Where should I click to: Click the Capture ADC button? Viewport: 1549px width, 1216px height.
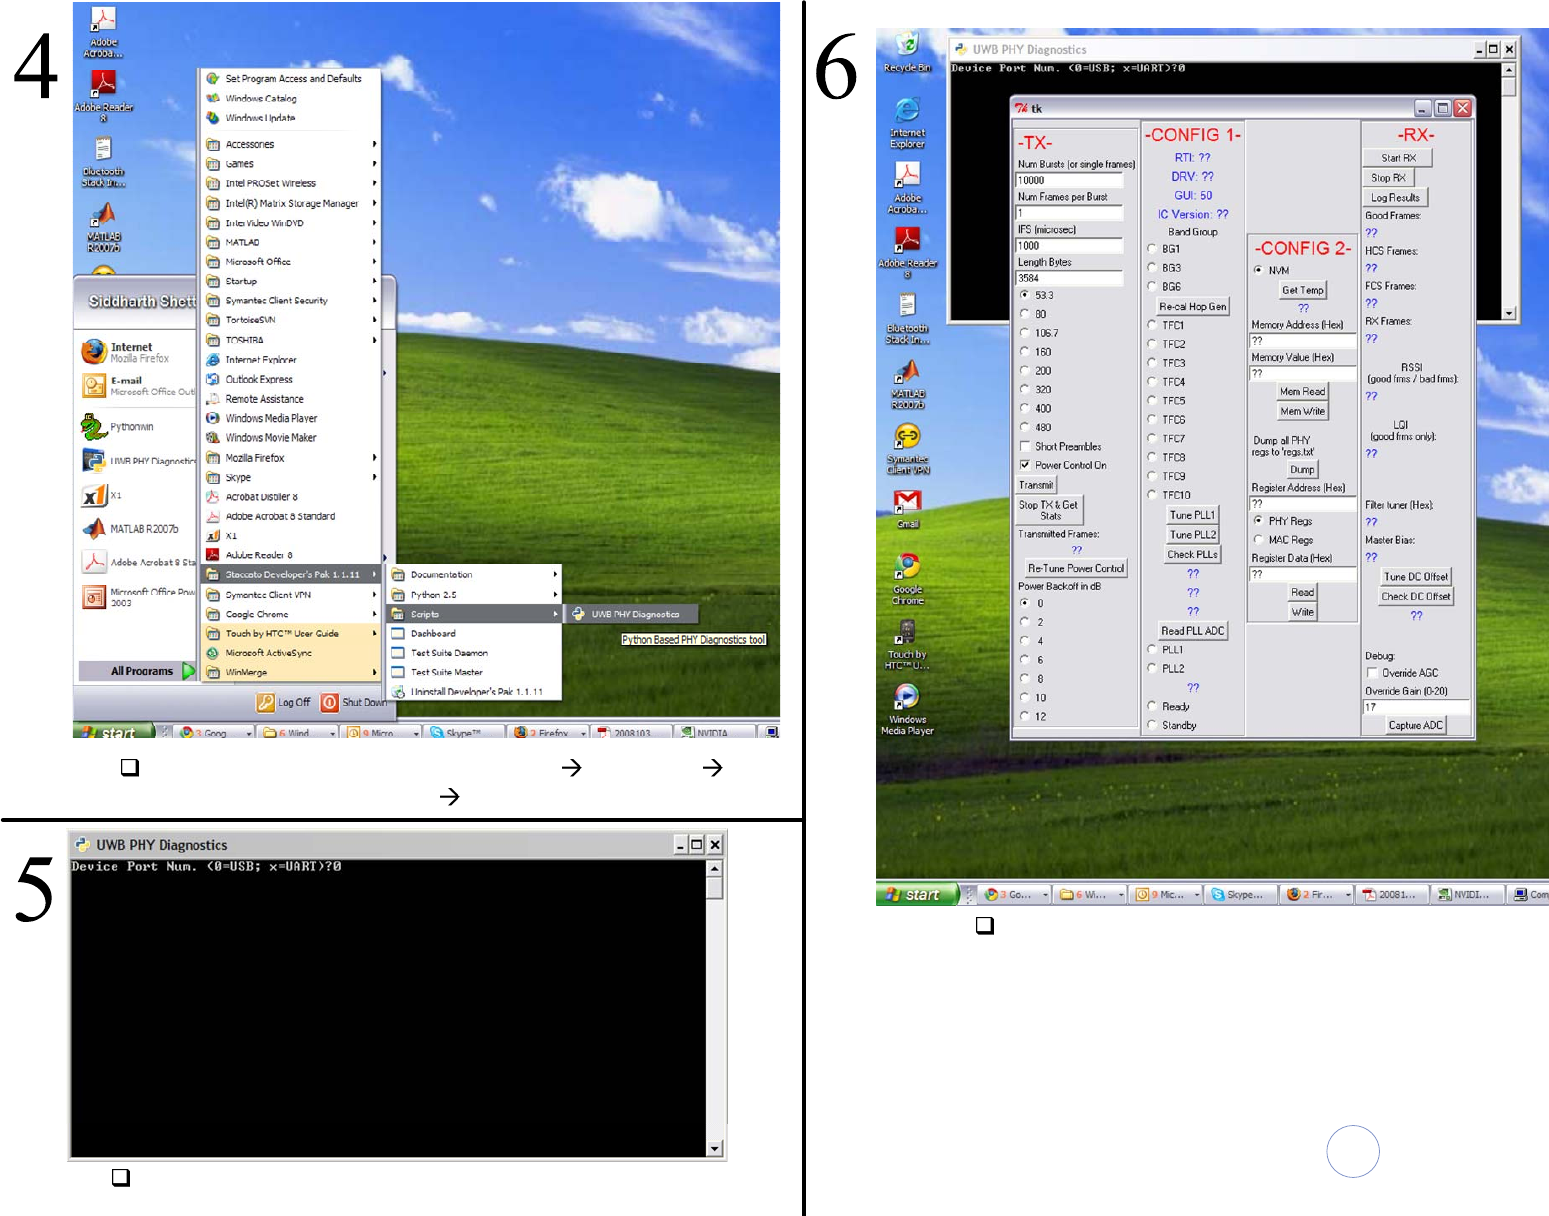point(1415,726)
